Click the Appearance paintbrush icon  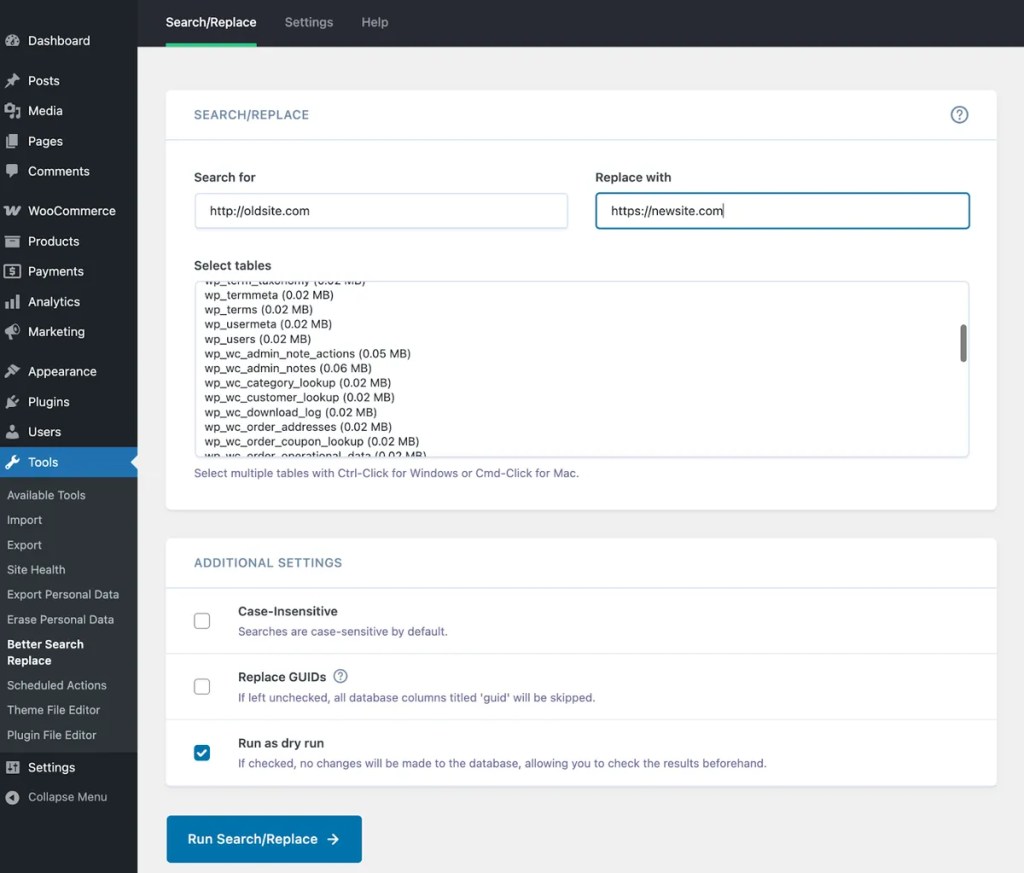click(12, 371)
